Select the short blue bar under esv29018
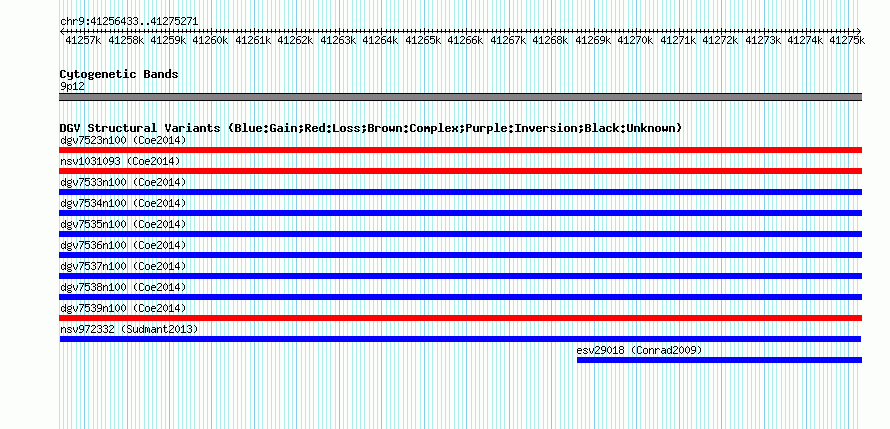The width and height of the screenshot is (890, 429). pyautogui.click(x=719, y=360)
